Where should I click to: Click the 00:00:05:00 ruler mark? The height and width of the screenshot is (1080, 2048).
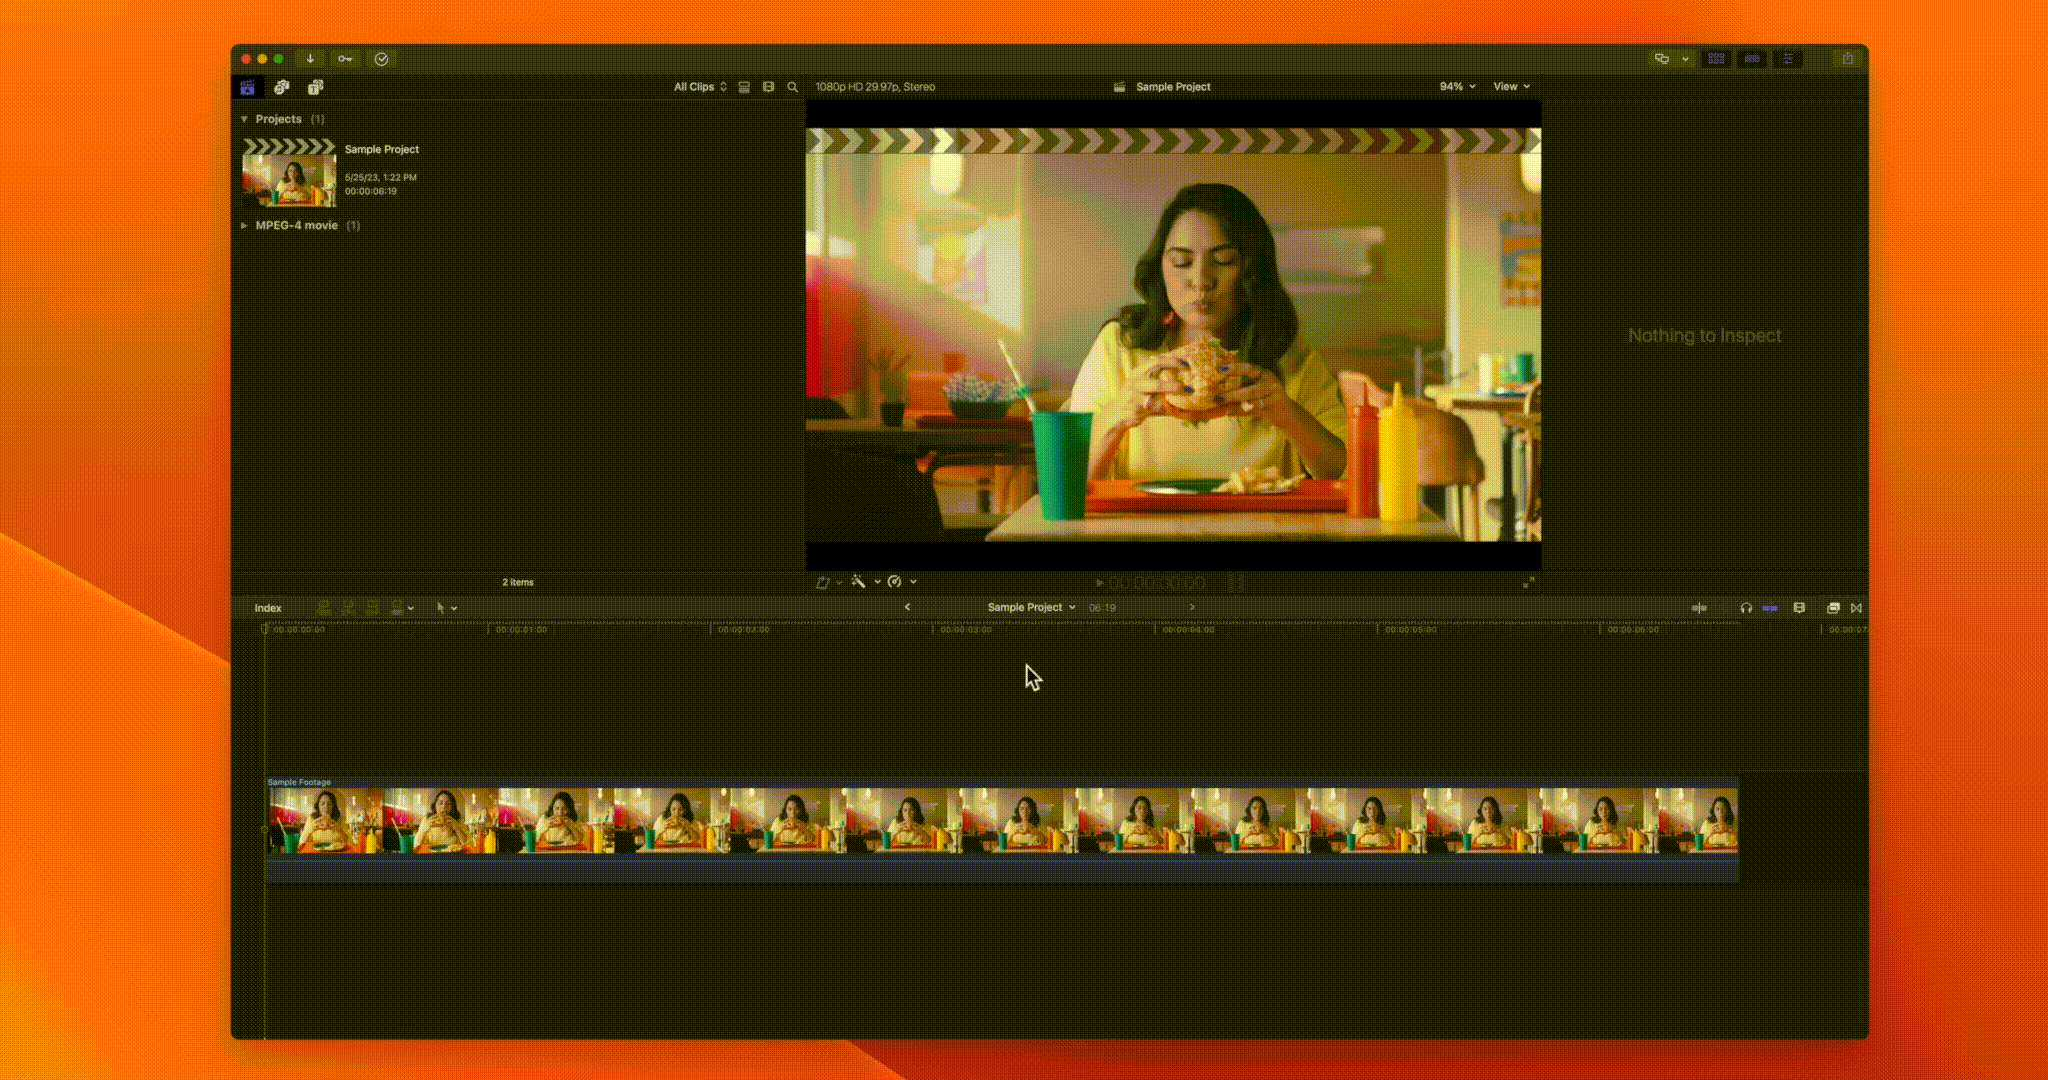1411,630
